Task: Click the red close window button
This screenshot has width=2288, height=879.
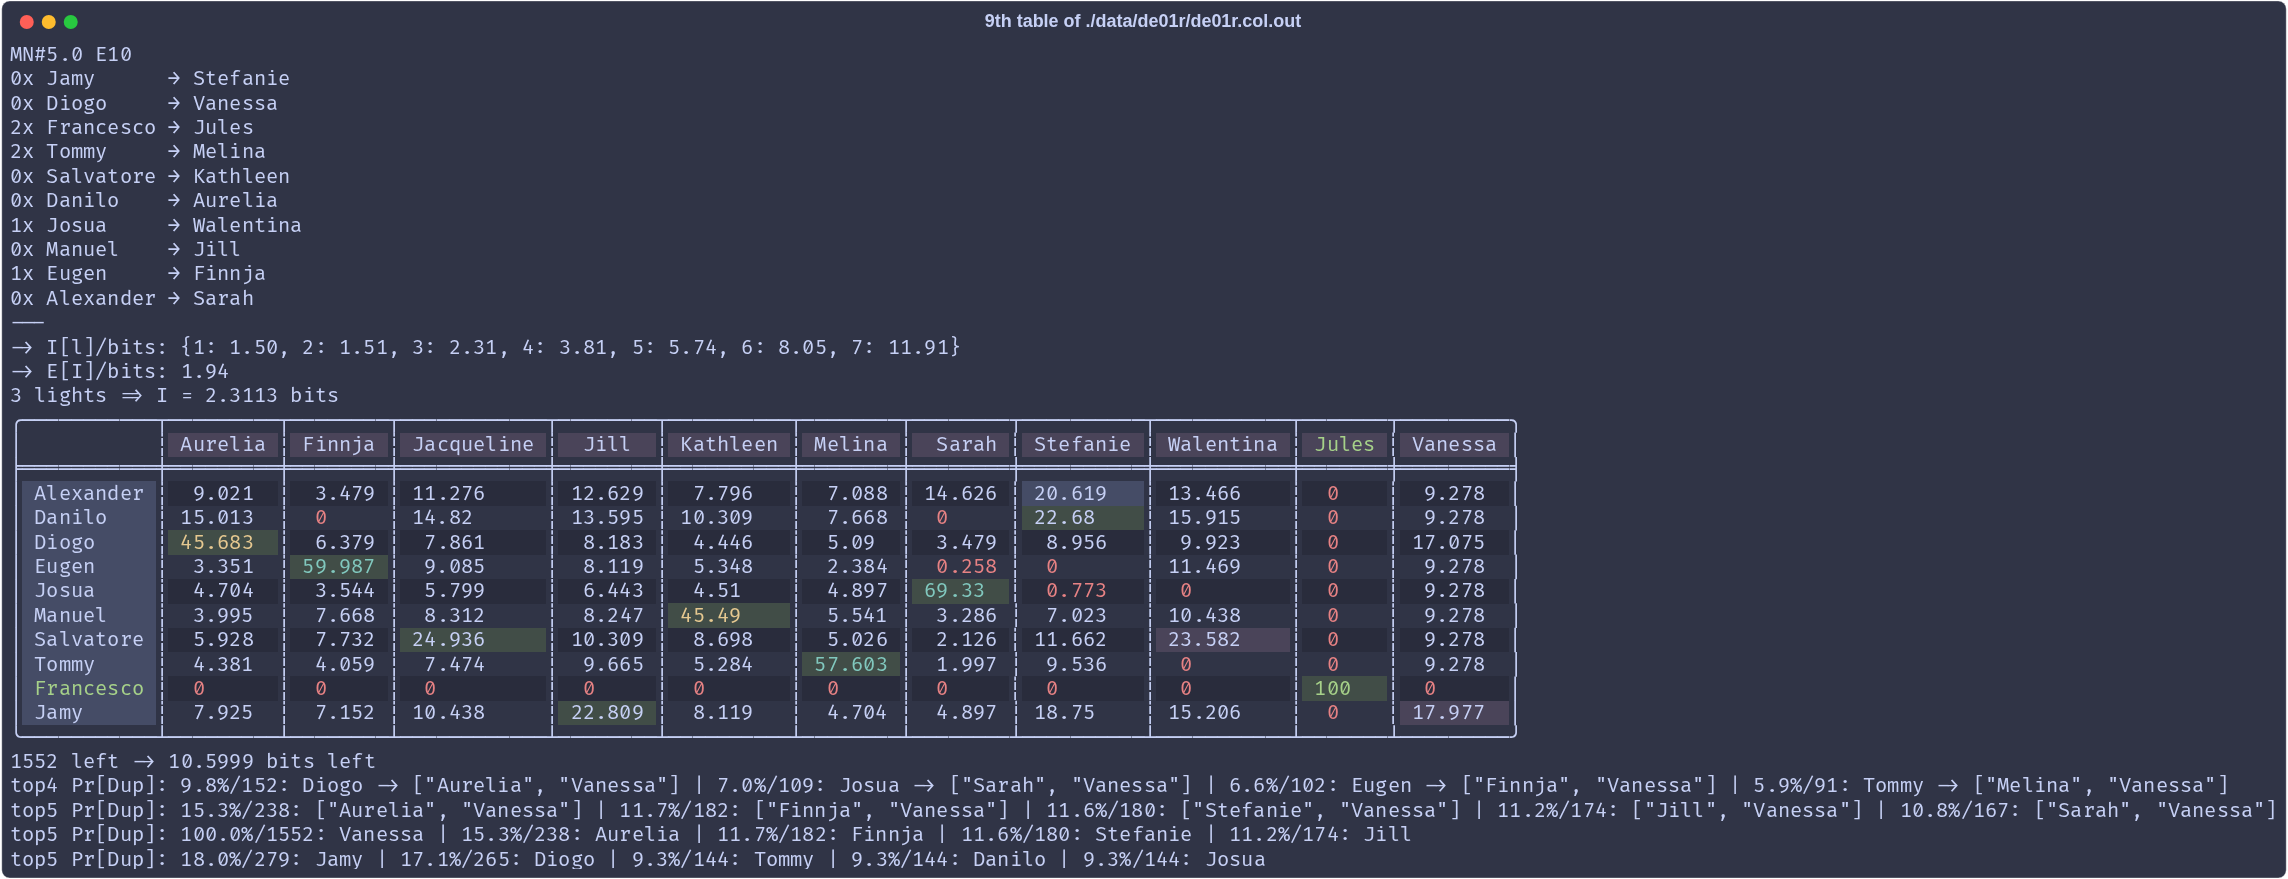Action: 26,22
